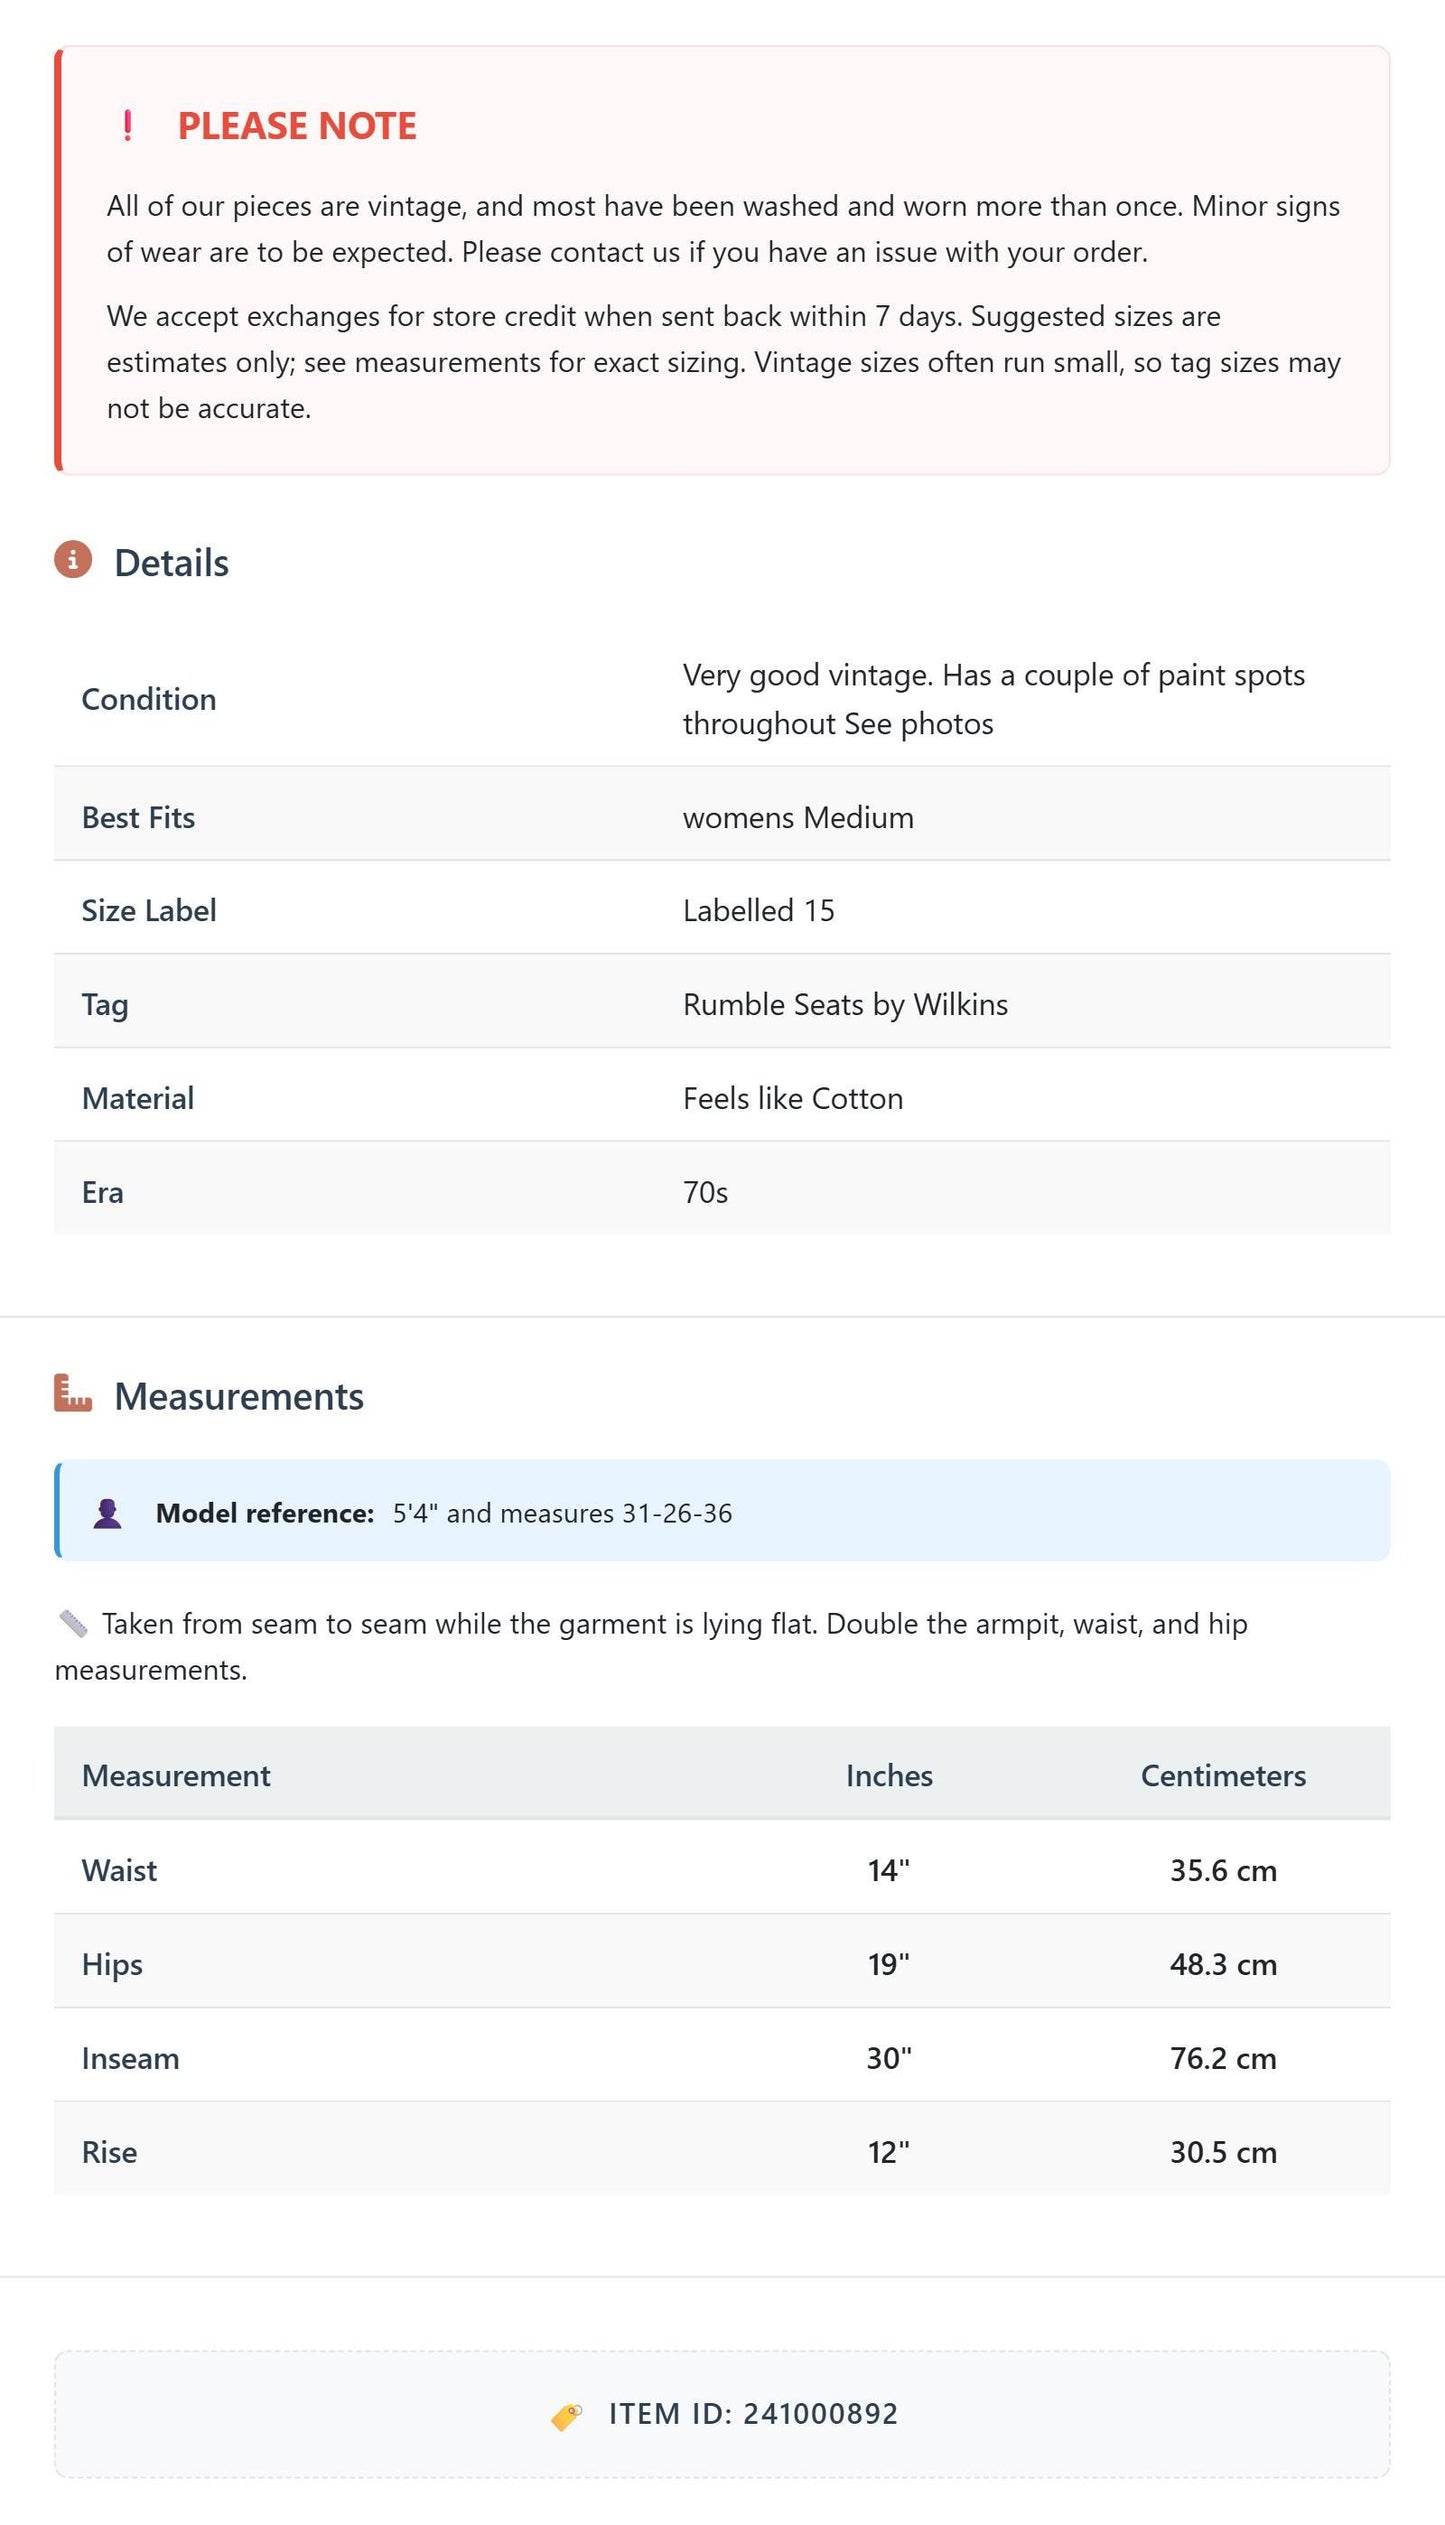
Task: Click the model reference person icon
Action: pos(107,1513)
